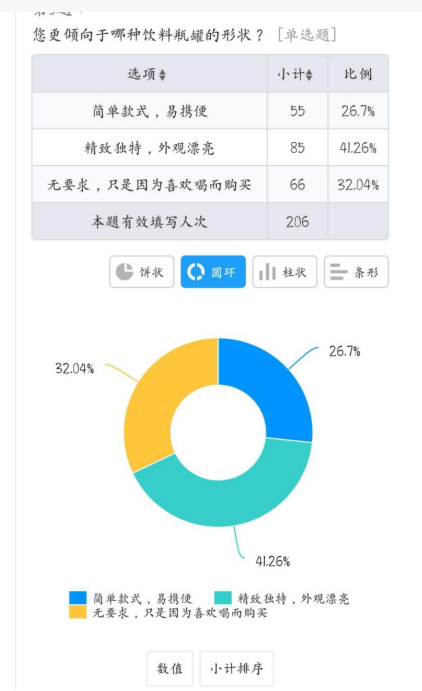Switch to the 条形 horizontal bar view
The image size is (422, 691).
pos(356,272)
